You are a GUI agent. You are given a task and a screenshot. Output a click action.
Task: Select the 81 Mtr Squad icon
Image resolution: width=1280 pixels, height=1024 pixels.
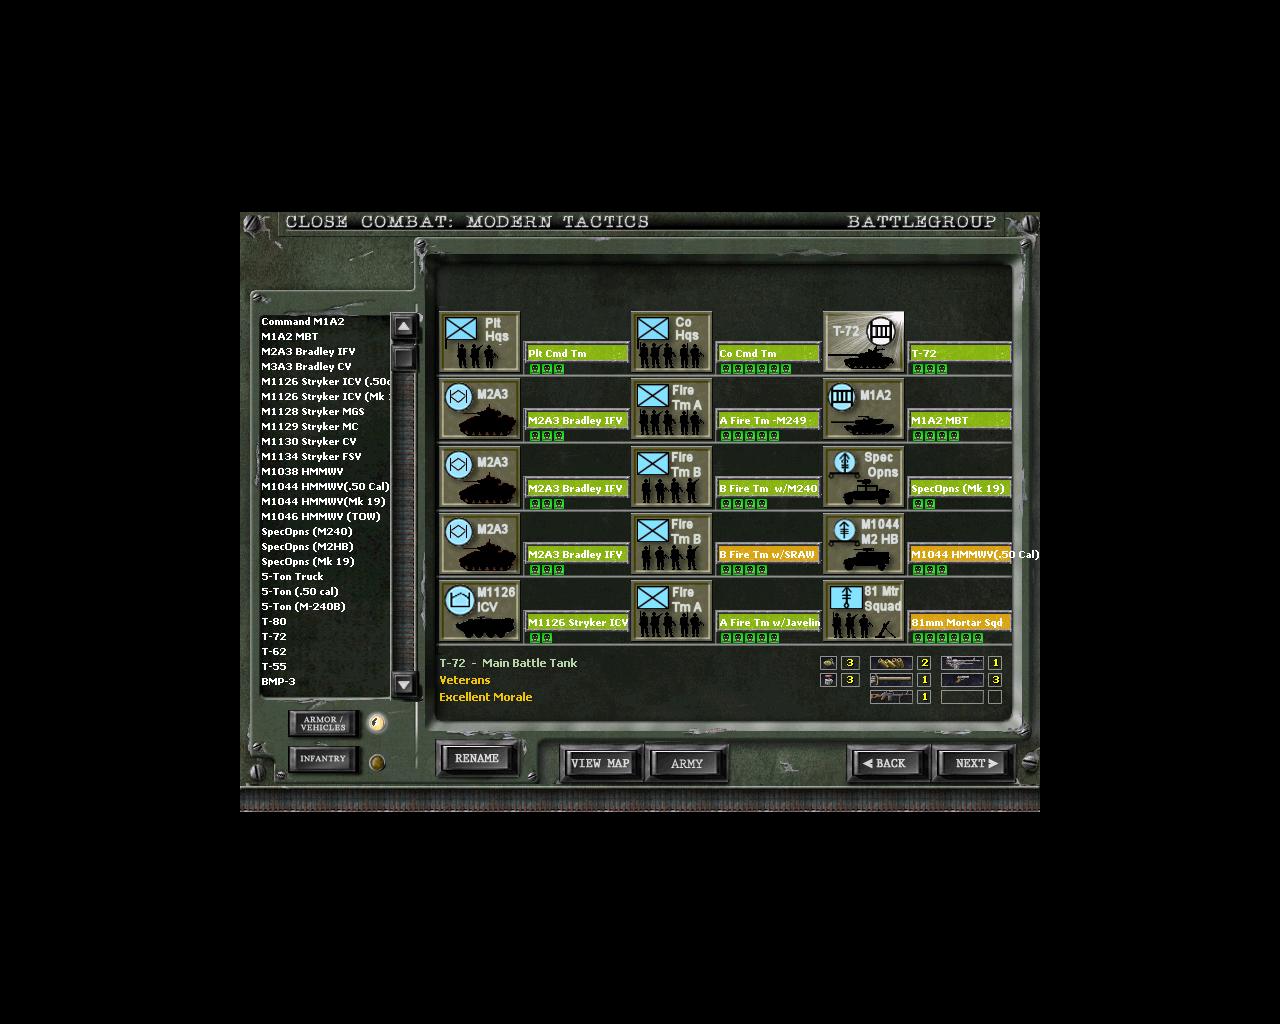point(864,611)
